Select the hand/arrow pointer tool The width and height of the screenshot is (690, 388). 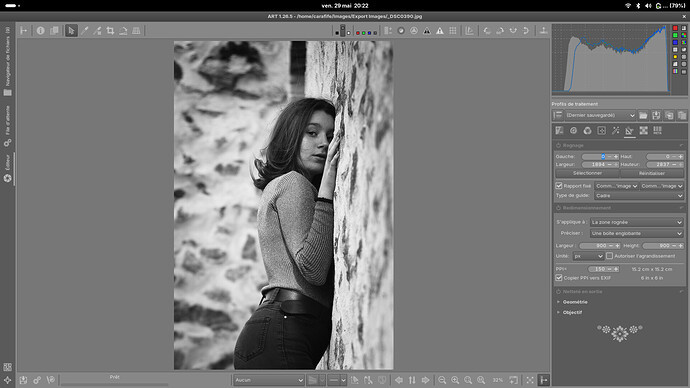point(71,30)
